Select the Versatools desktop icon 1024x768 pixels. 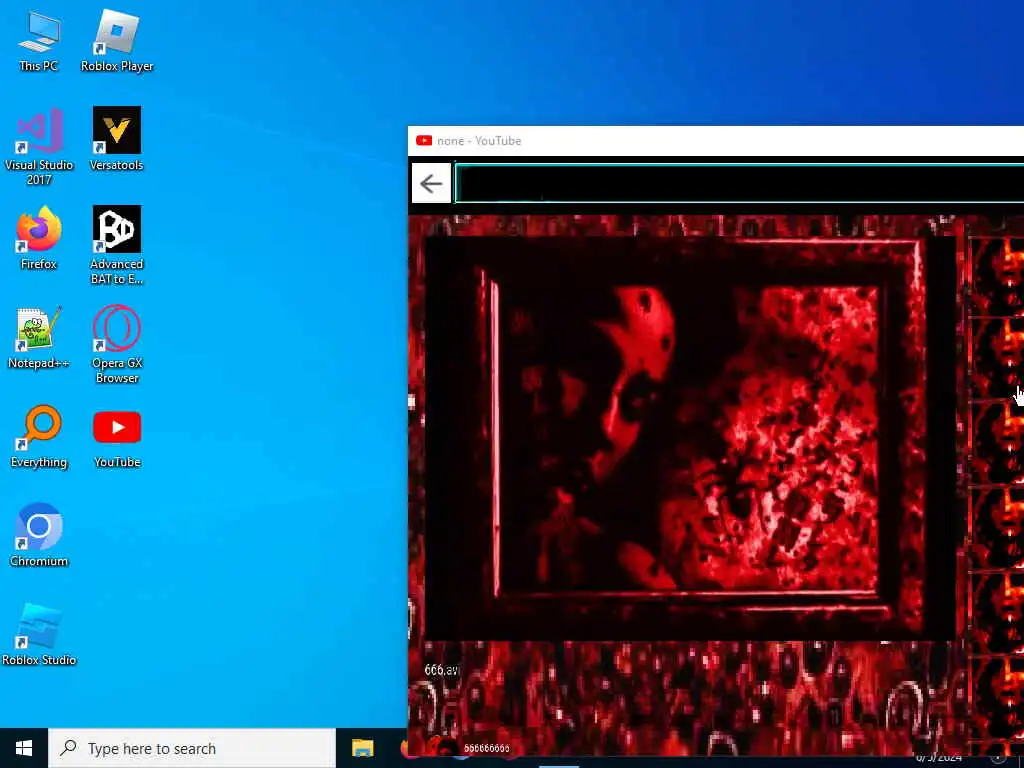pos(117,140)
